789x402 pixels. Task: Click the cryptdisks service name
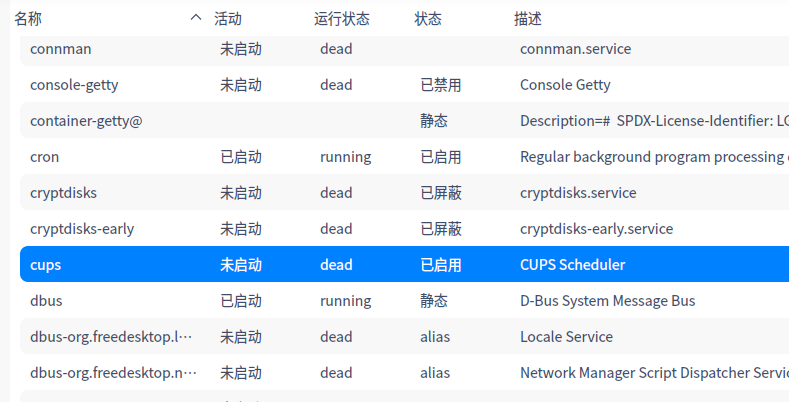[x=63, y=193]
